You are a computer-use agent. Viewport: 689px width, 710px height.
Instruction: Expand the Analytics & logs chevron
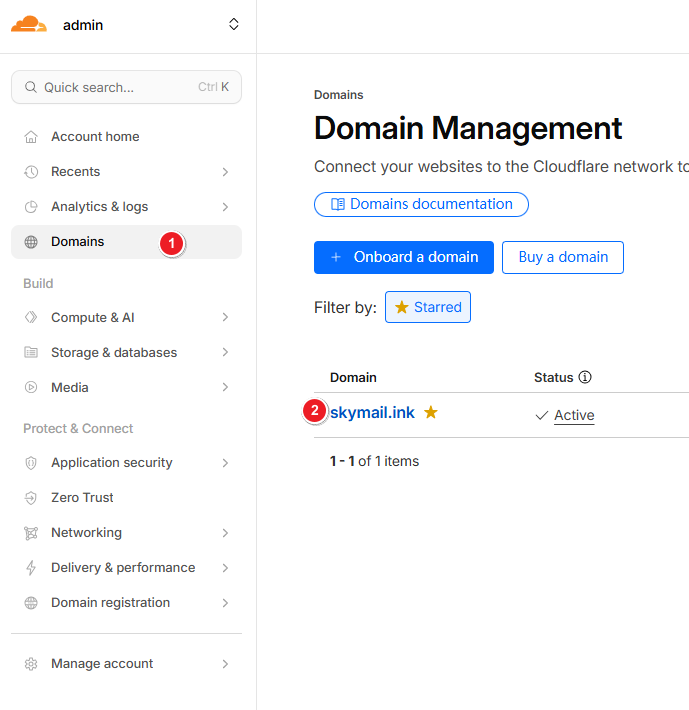tap(225, 207)
